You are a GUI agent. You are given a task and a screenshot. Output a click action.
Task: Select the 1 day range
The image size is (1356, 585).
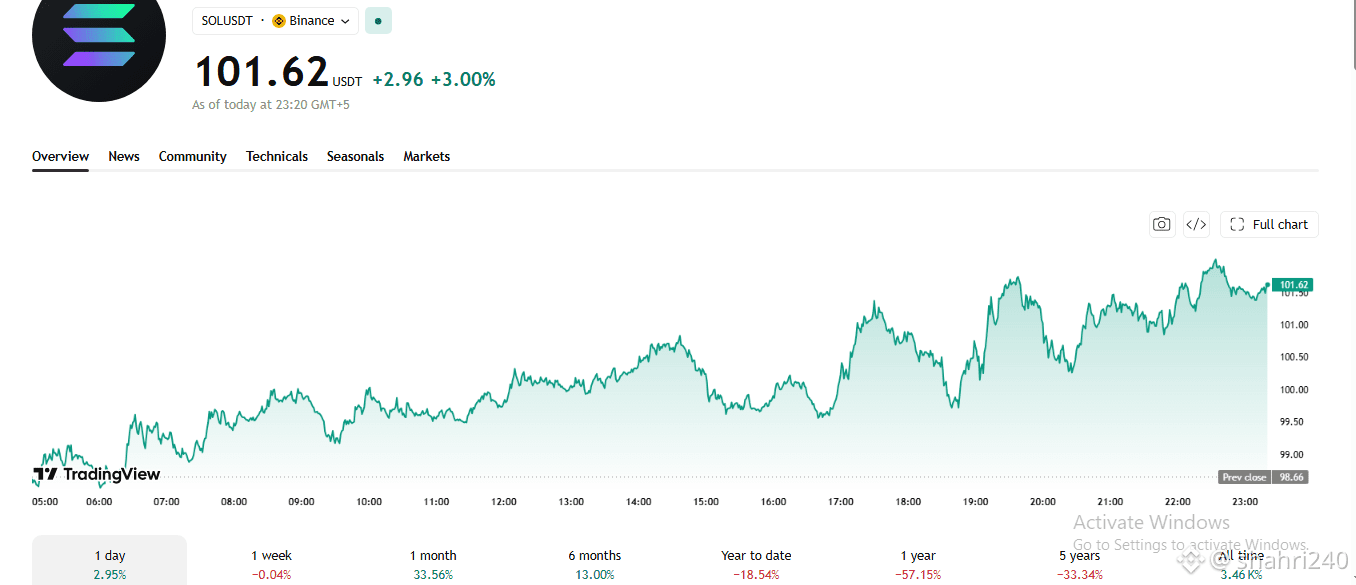[x=110, y=563]
